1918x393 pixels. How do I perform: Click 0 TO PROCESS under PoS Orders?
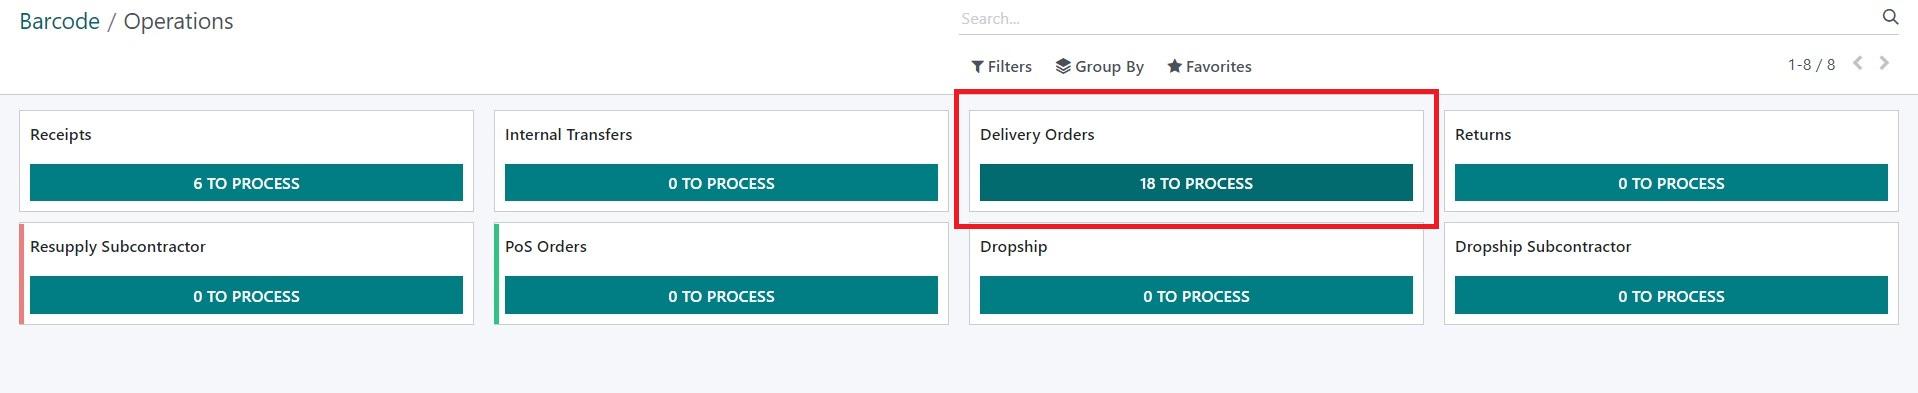coord(721,296)
